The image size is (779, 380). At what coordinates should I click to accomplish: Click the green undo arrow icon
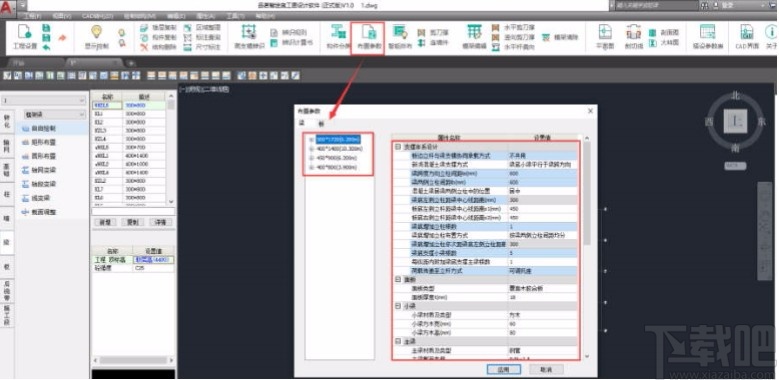(x=46, y=47)
